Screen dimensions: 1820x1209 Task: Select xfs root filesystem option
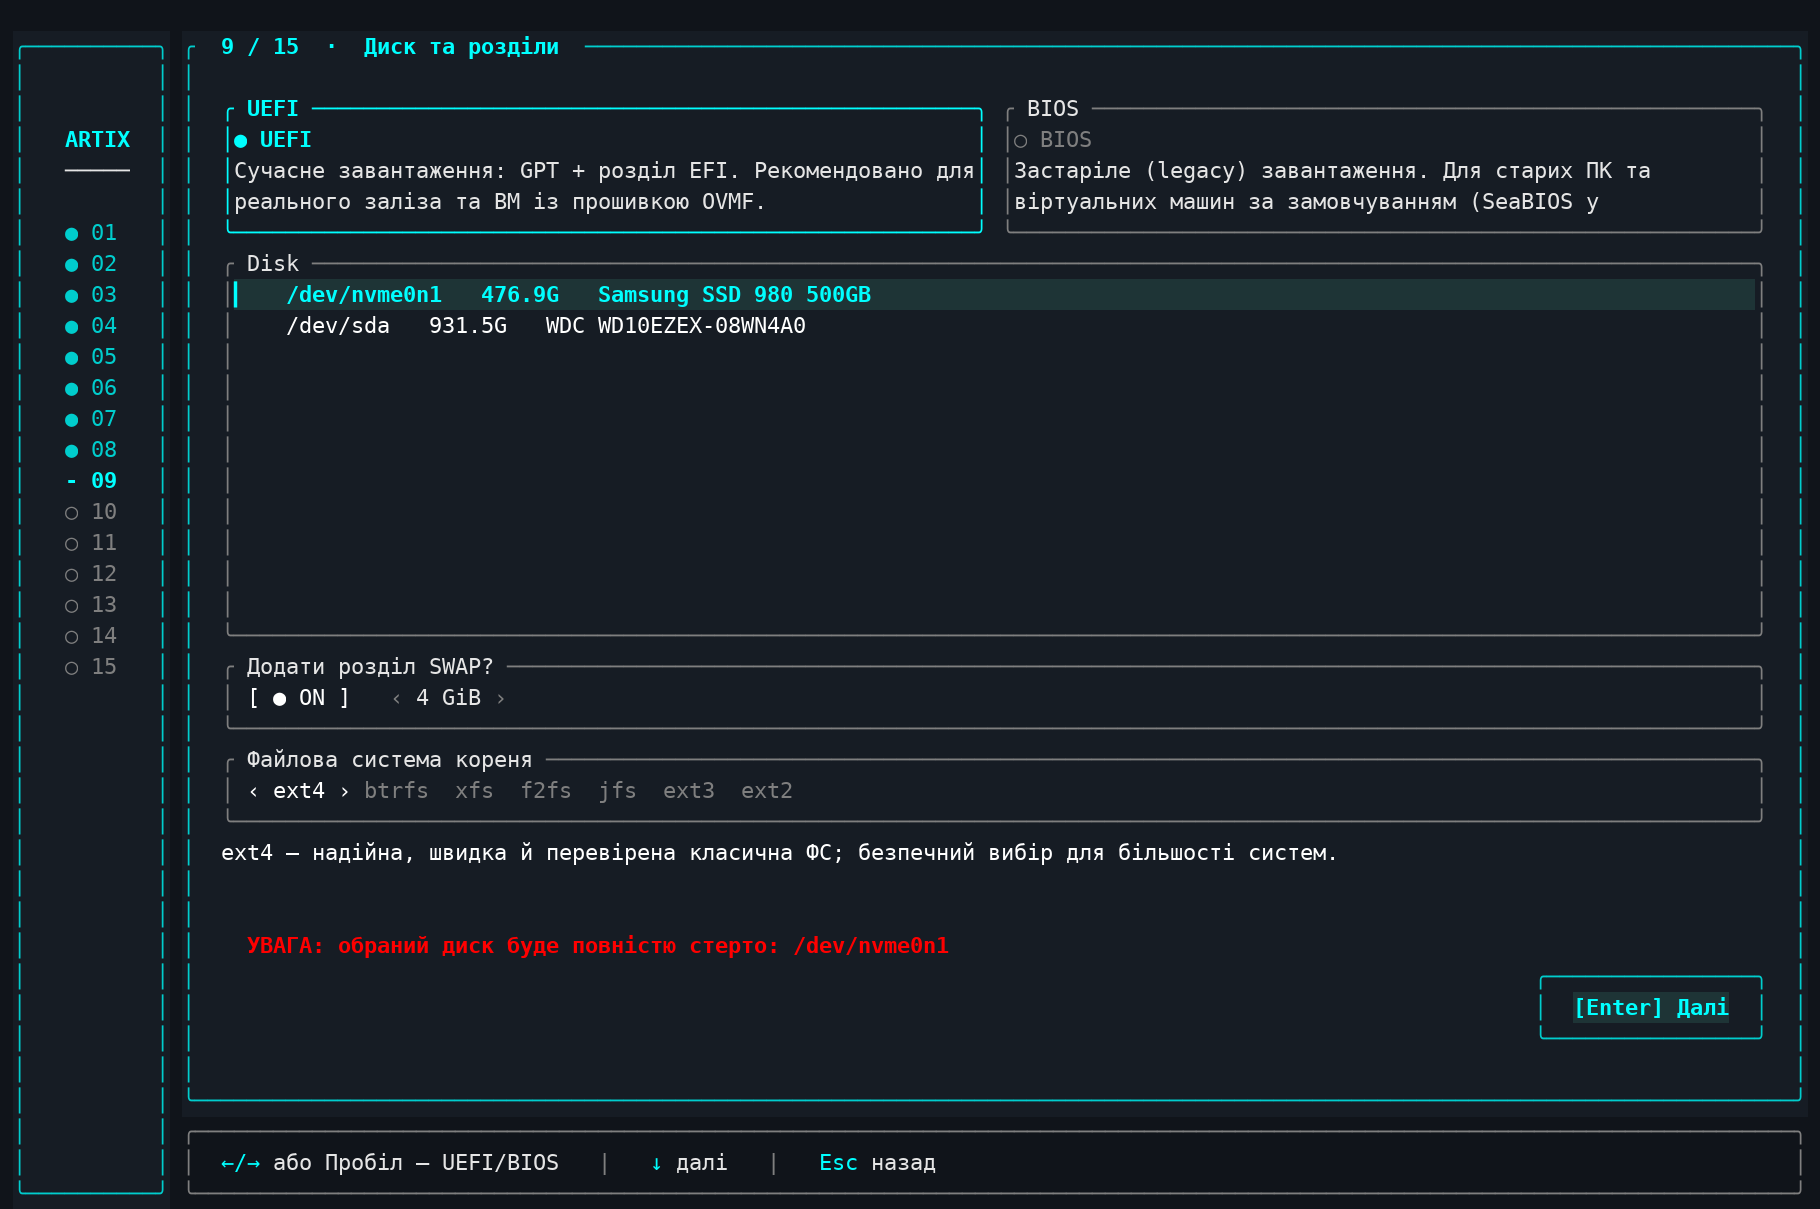click(x=474, y=791)
